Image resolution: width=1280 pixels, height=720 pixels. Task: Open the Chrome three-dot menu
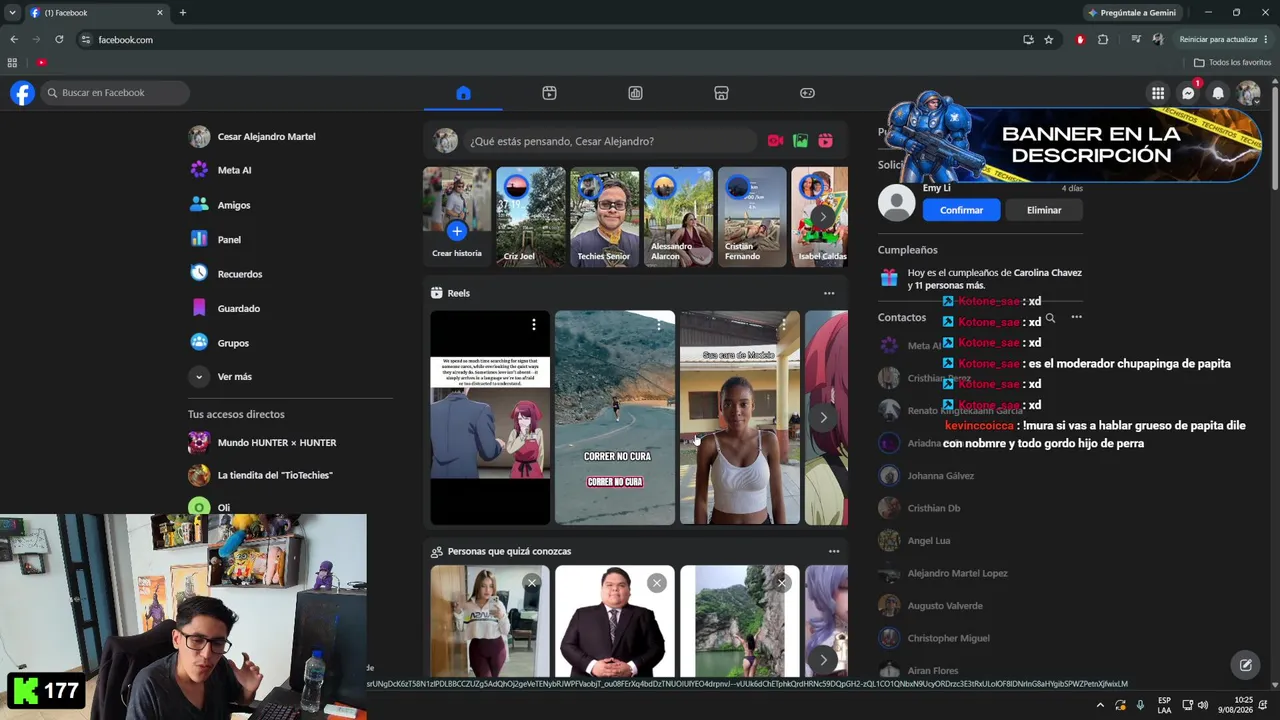[1266, 39]
